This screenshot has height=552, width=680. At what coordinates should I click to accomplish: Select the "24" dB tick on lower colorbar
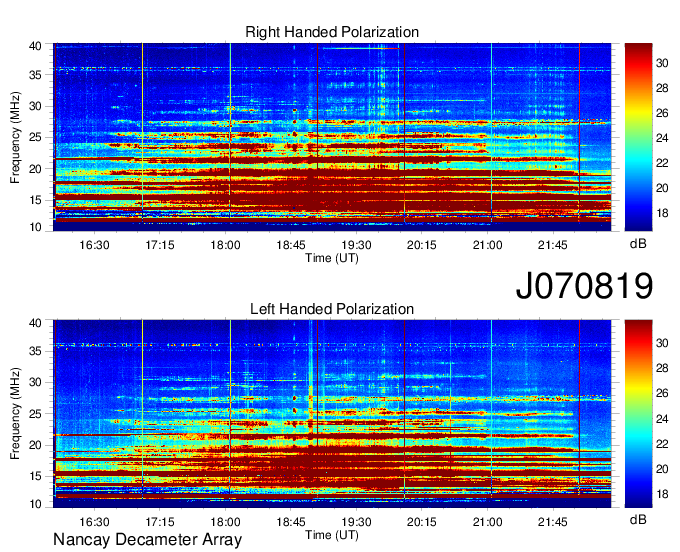[662, 419]
